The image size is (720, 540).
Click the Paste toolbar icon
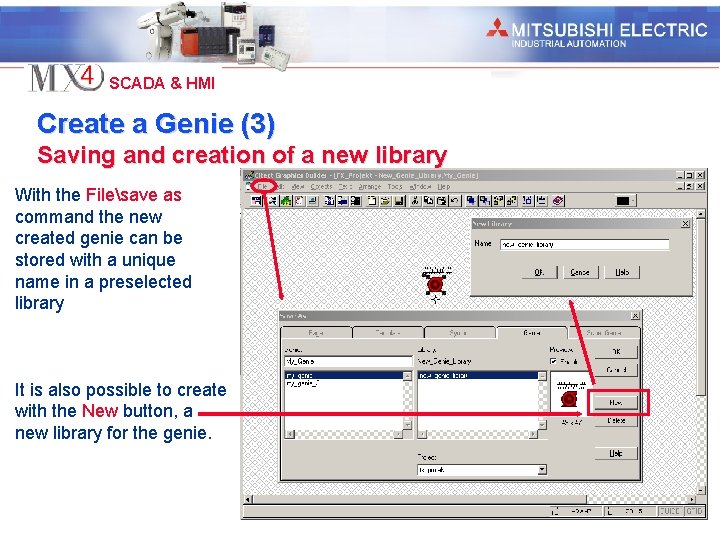coord(441,201)
